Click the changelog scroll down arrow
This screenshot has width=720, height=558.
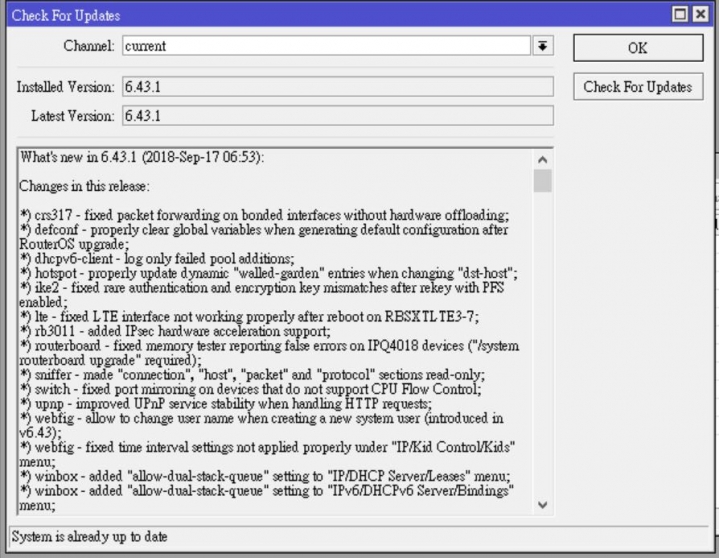[543, 505]
